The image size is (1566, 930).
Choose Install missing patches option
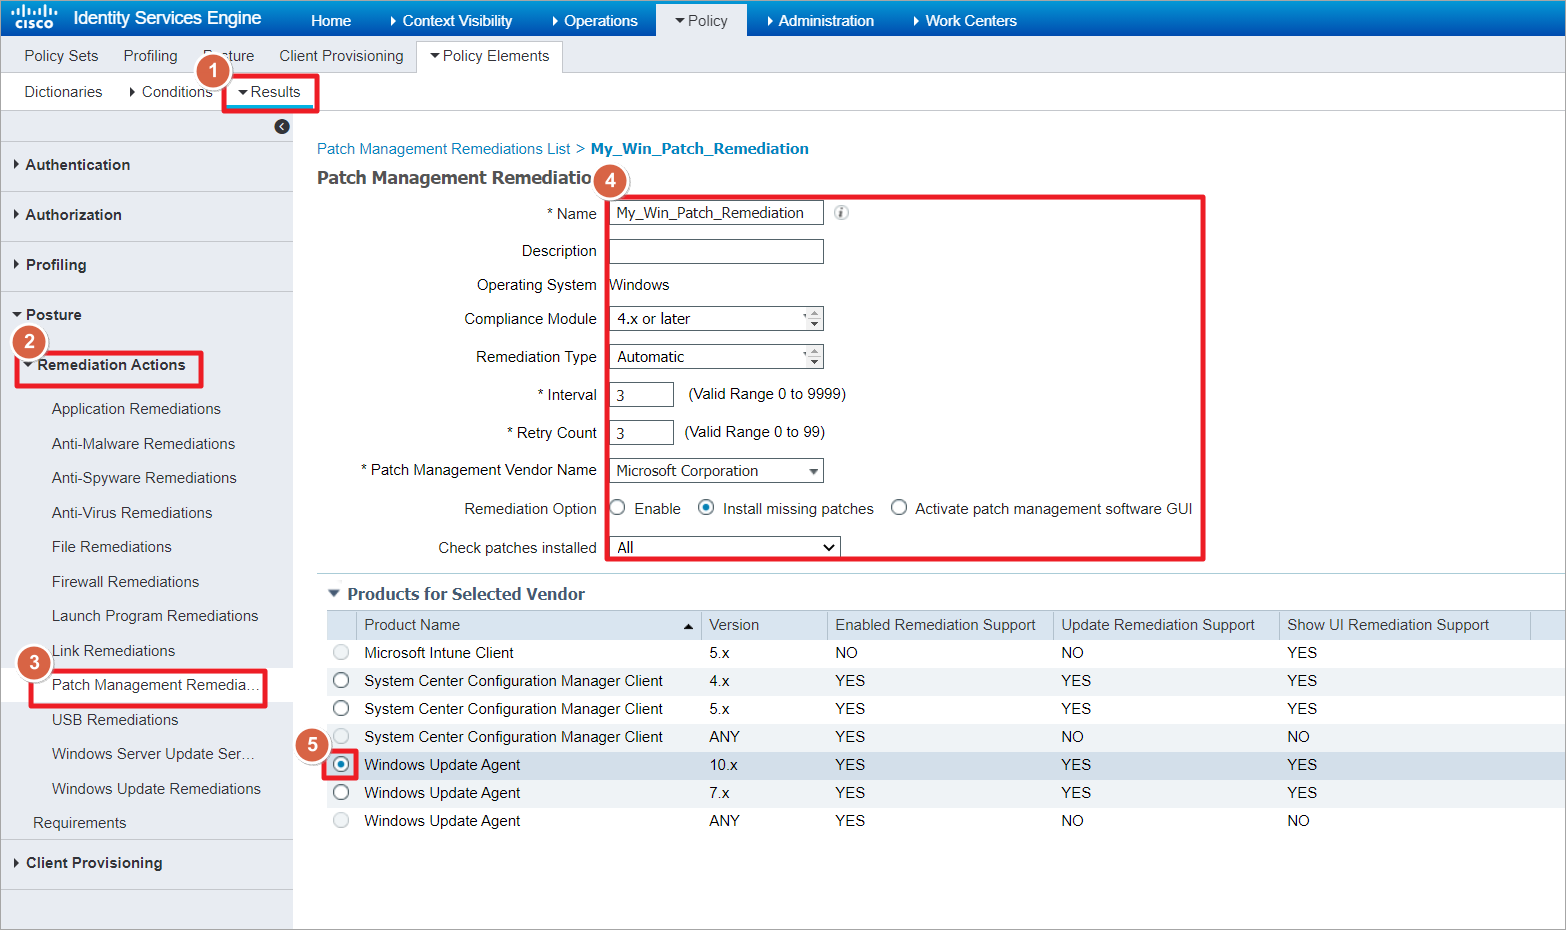pos(706,508)
